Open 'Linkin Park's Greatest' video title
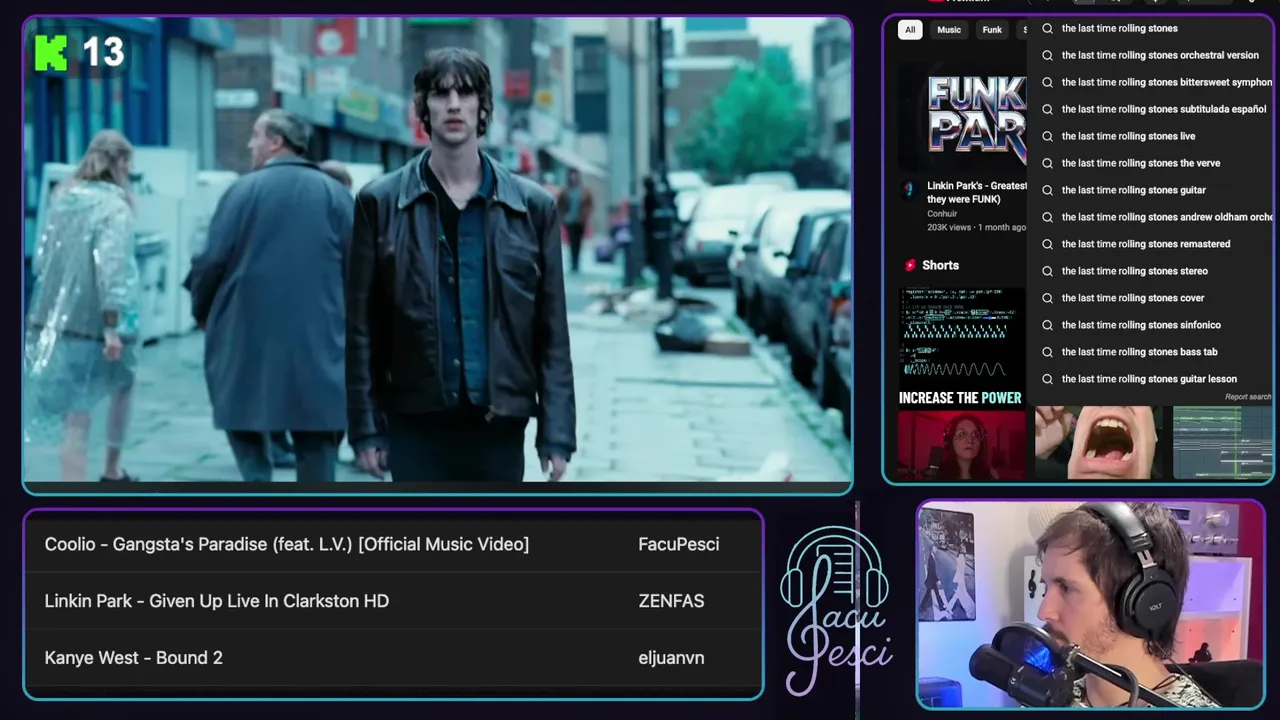This screenshot has width=1280, height=720. pyautogui.click(x=977, y=192)
